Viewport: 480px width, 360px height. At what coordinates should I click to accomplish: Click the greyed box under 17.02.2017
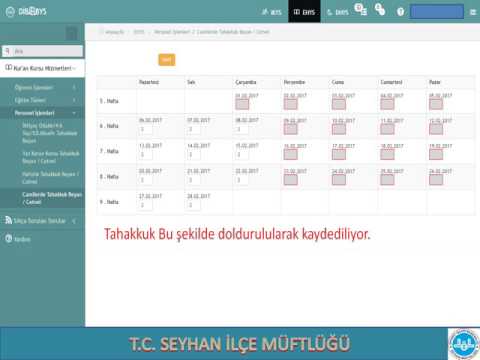click(339, 155)
